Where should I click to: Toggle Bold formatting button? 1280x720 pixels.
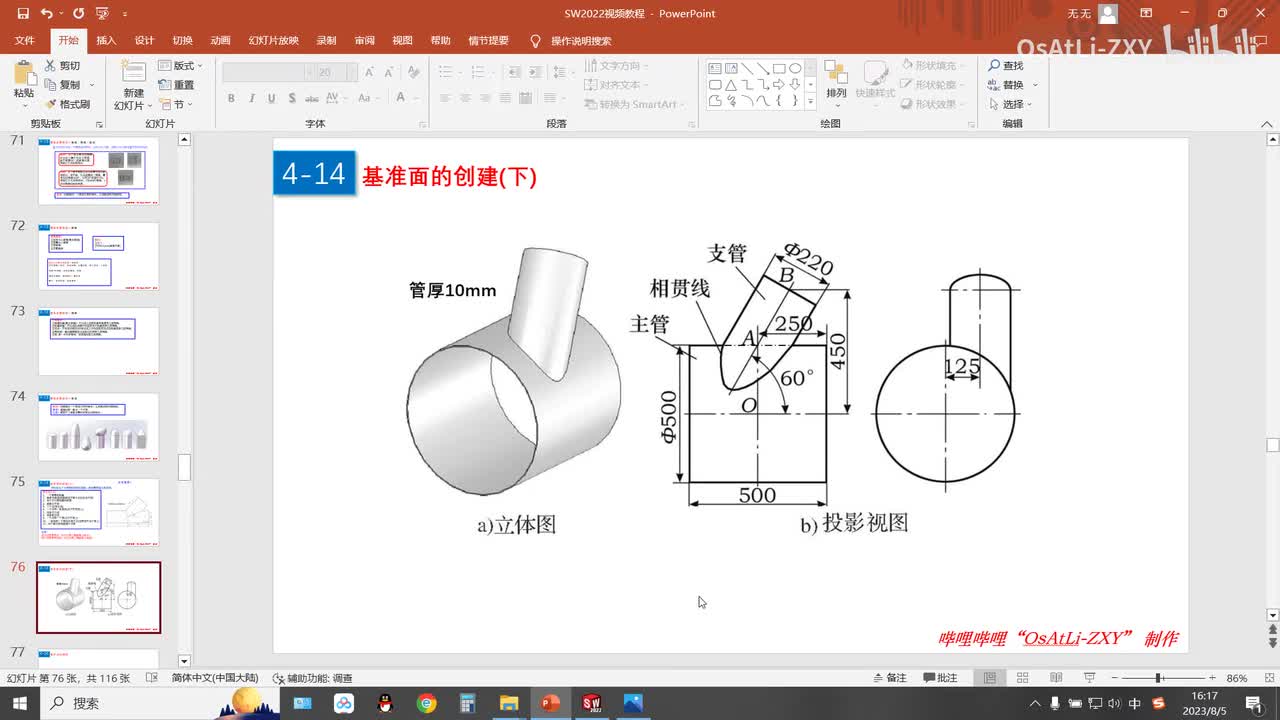coord(231,98)
